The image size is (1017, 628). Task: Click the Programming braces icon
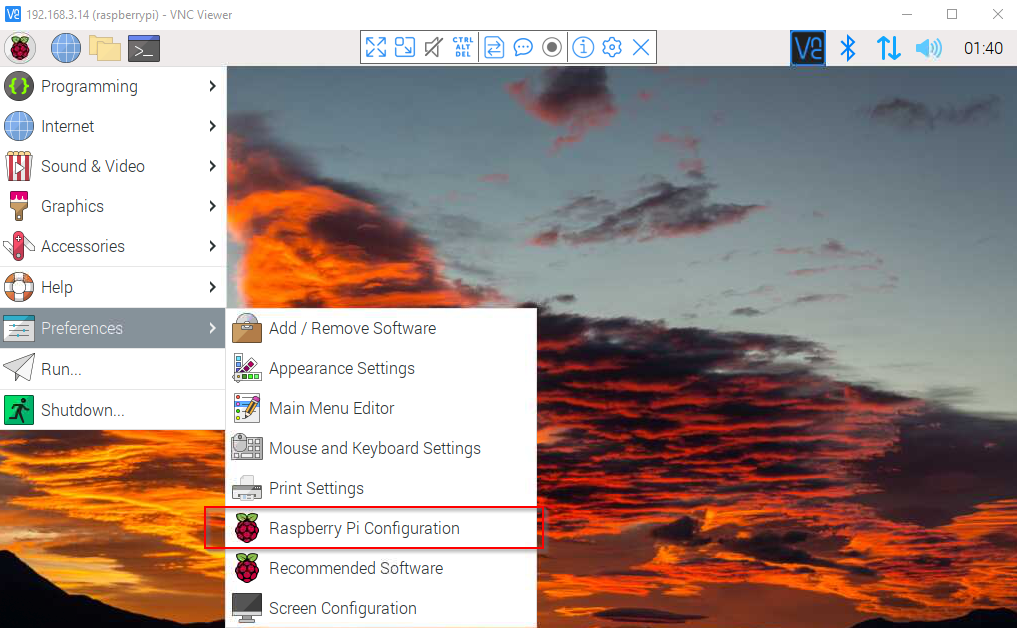click(19, 86)
